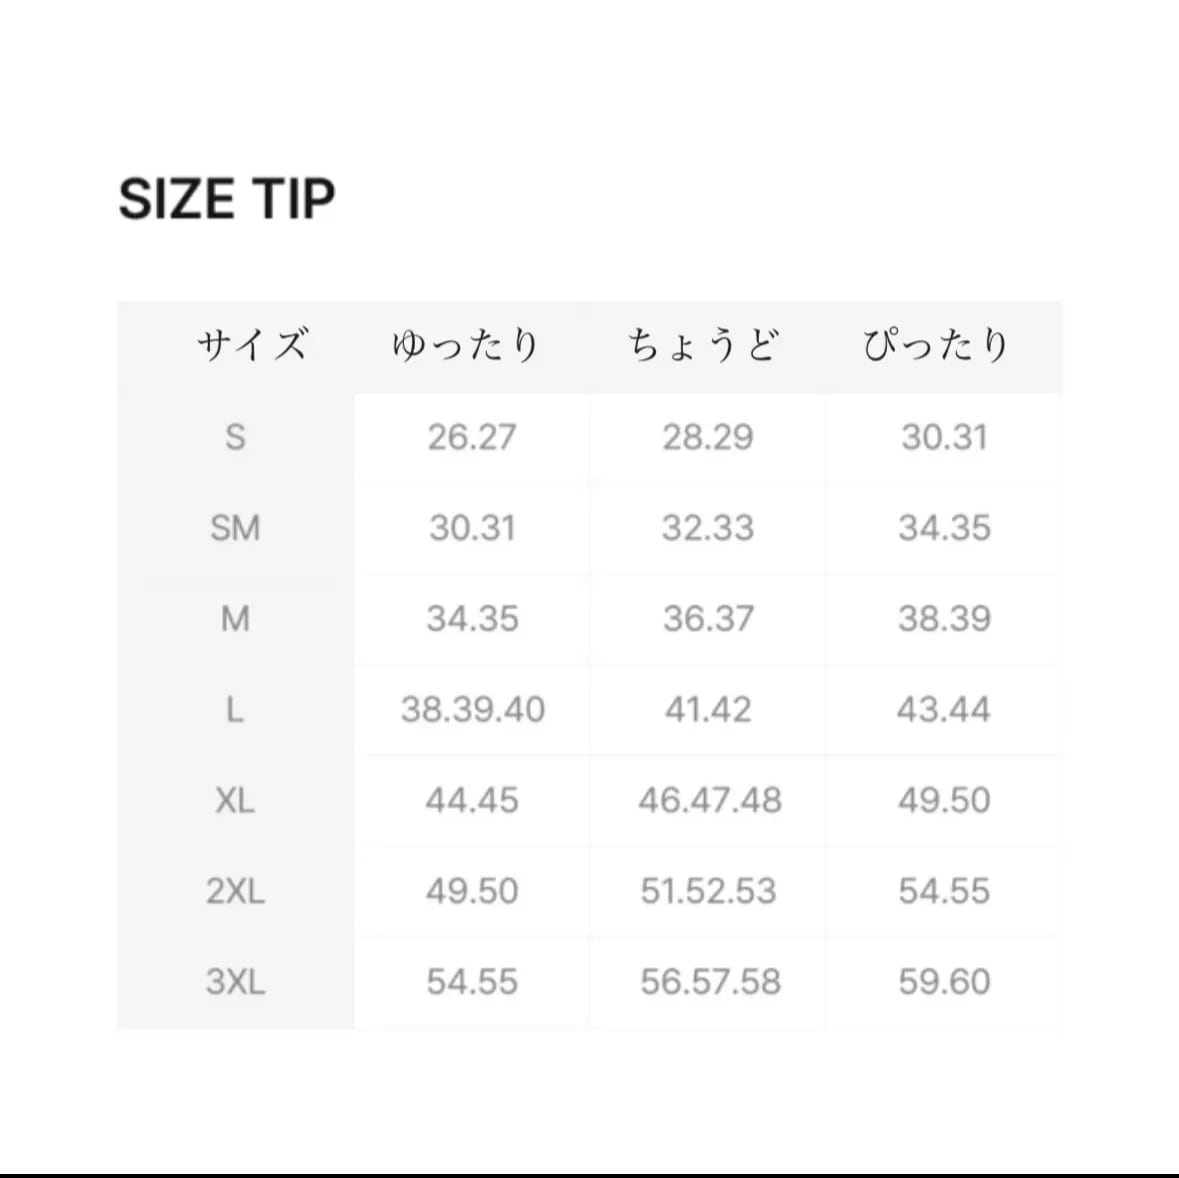Select the 36.37 cell in M row
Screen dimensions: 1179x1178
click(708, 619)
